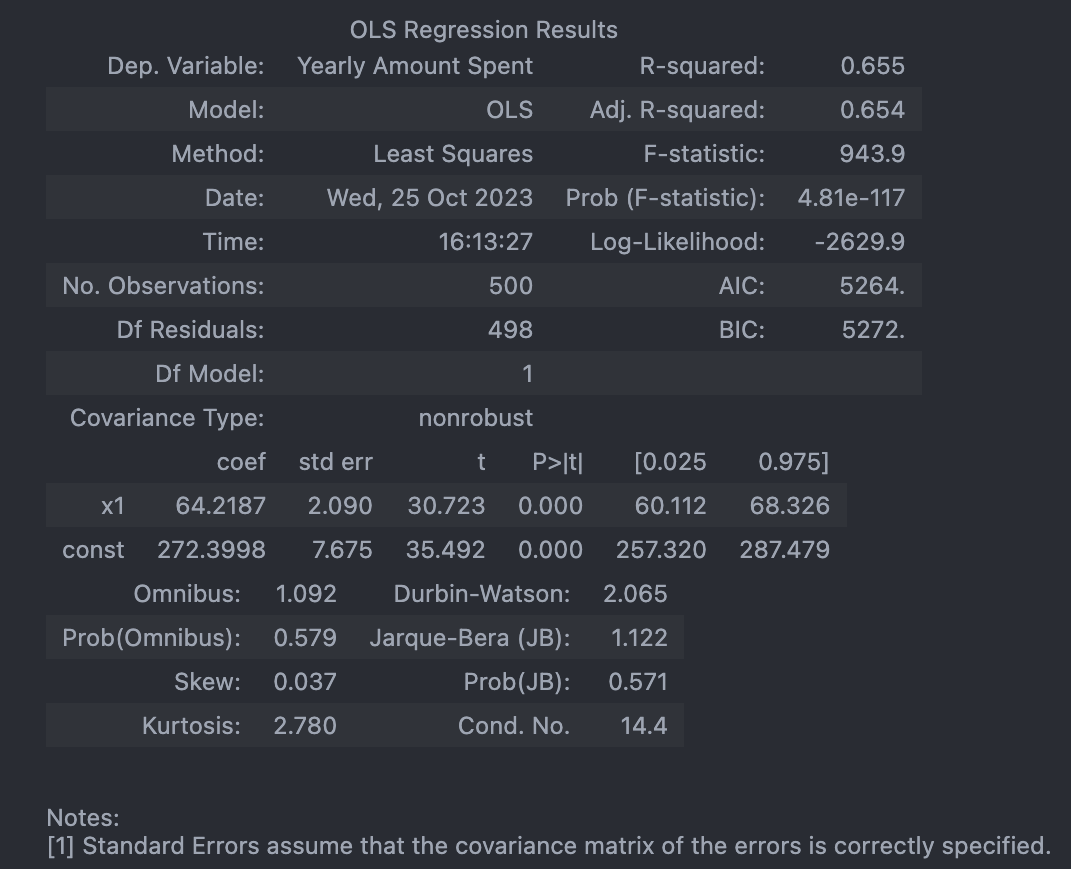The width and height of the screenshot is (1071, 869).
Task: Select the Covariance Type nonrobust text
Action: click(475, 418)
